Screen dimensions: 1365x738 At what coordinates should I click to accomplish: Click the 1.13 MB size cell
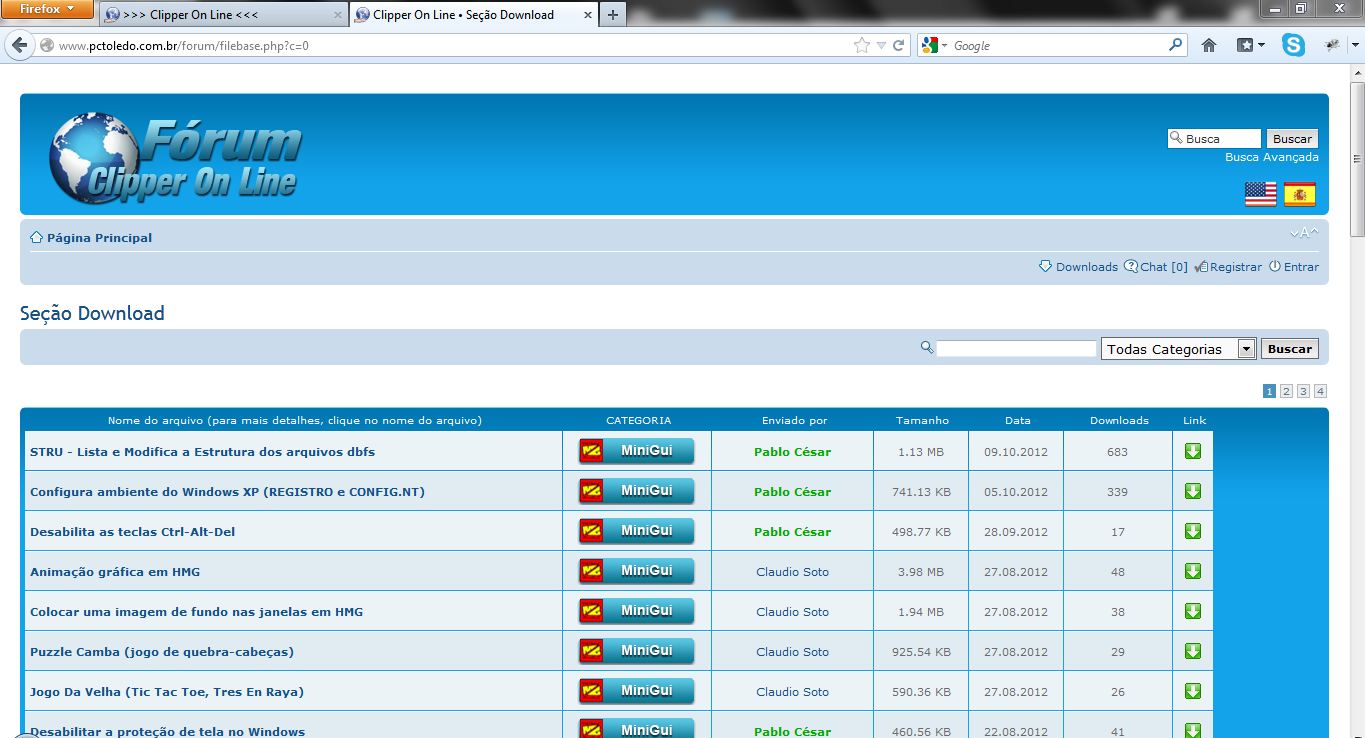click(920, 452)
